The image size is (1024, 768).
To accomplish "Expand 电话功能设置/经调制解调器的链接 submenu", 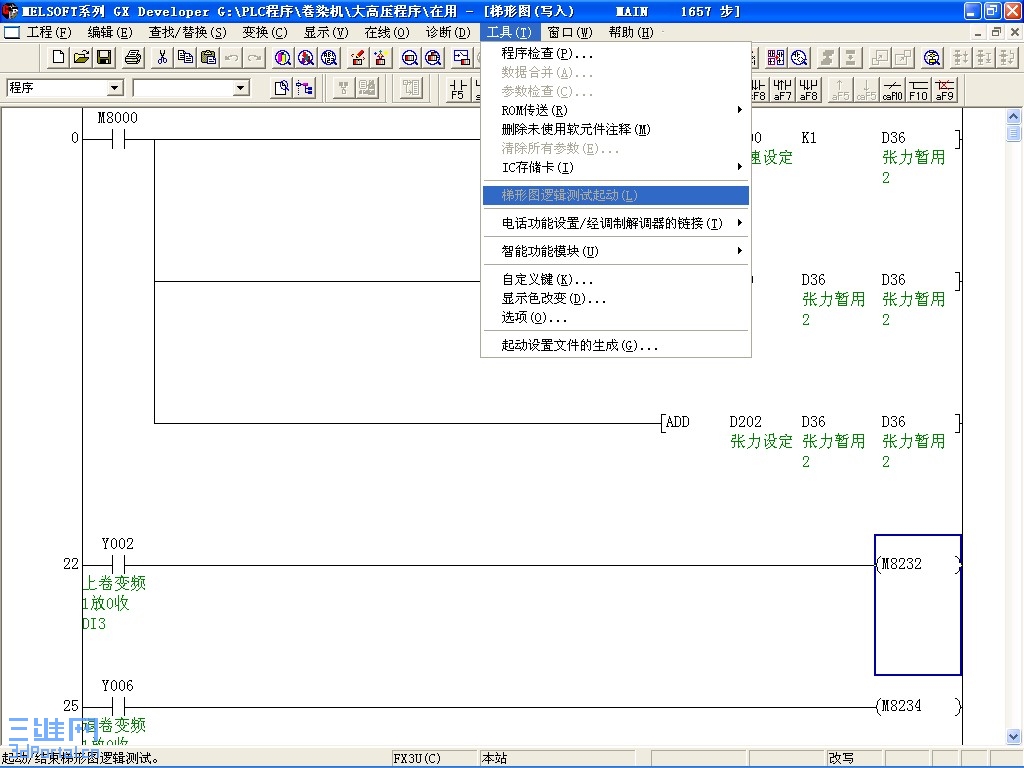I will pos(616,223).
